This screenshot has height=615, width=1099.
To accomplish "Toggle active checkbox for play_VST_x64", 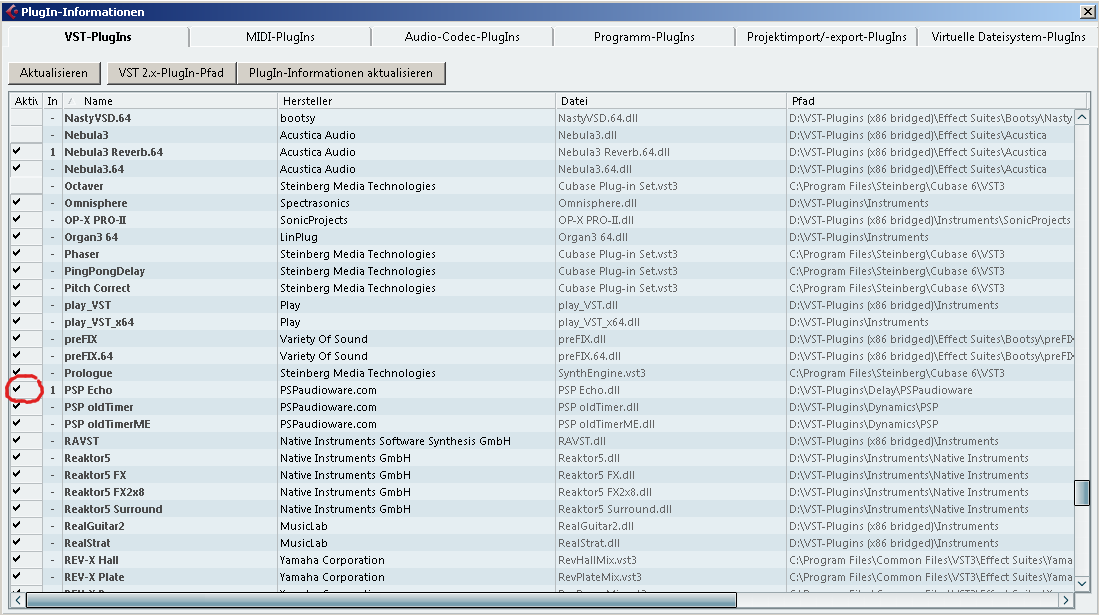I will click(17, 321).
